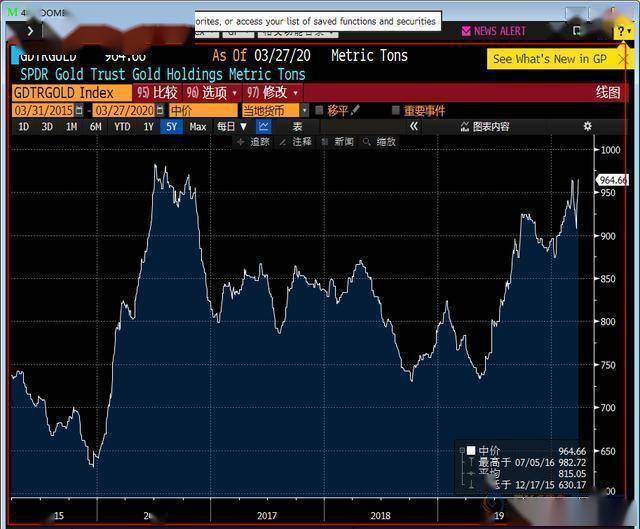Click the line chart view icon
The width and height of the screenshot is (640, 529).
[264, 127]
